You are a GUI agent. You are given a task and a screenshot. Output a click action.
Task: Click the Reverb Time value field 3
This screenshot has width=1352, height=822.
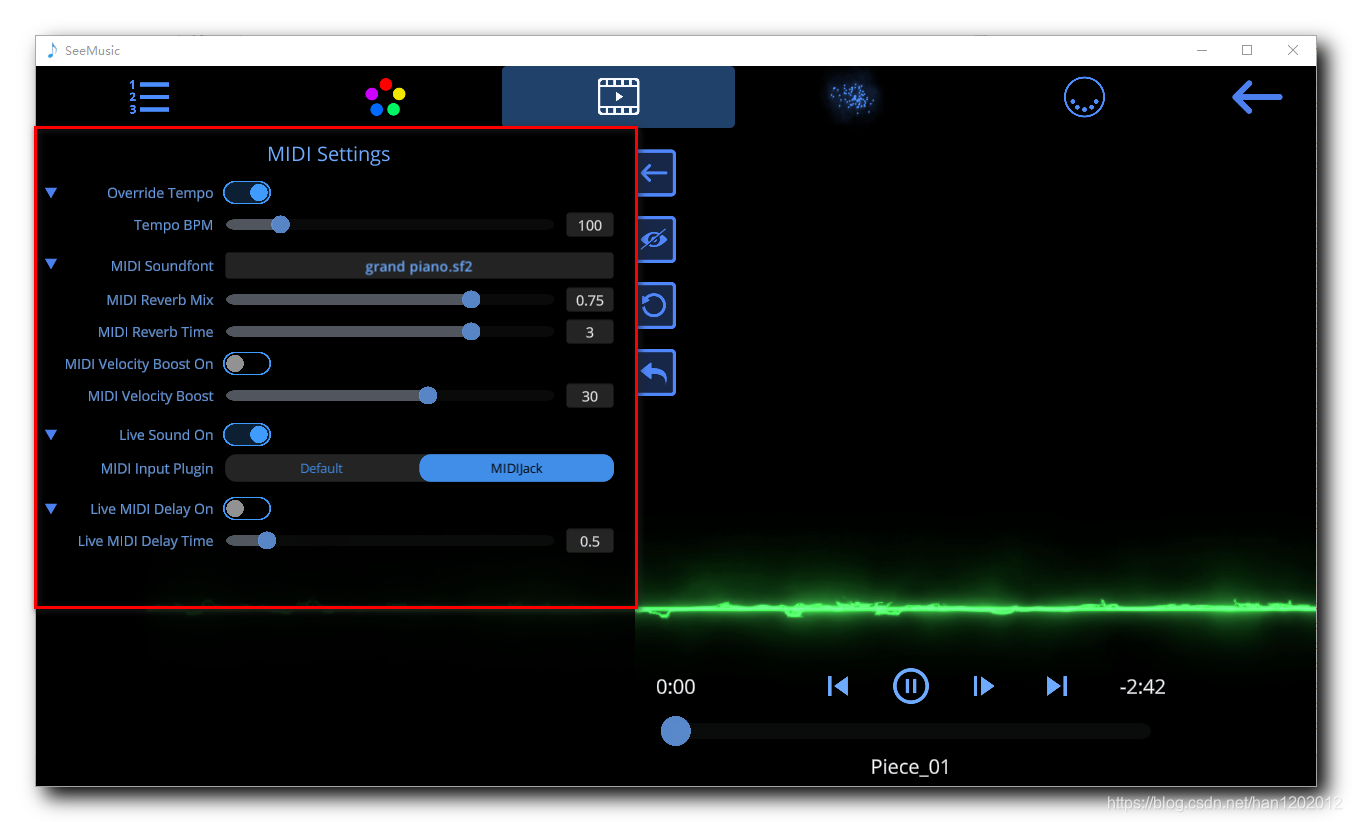pos(590,332)
